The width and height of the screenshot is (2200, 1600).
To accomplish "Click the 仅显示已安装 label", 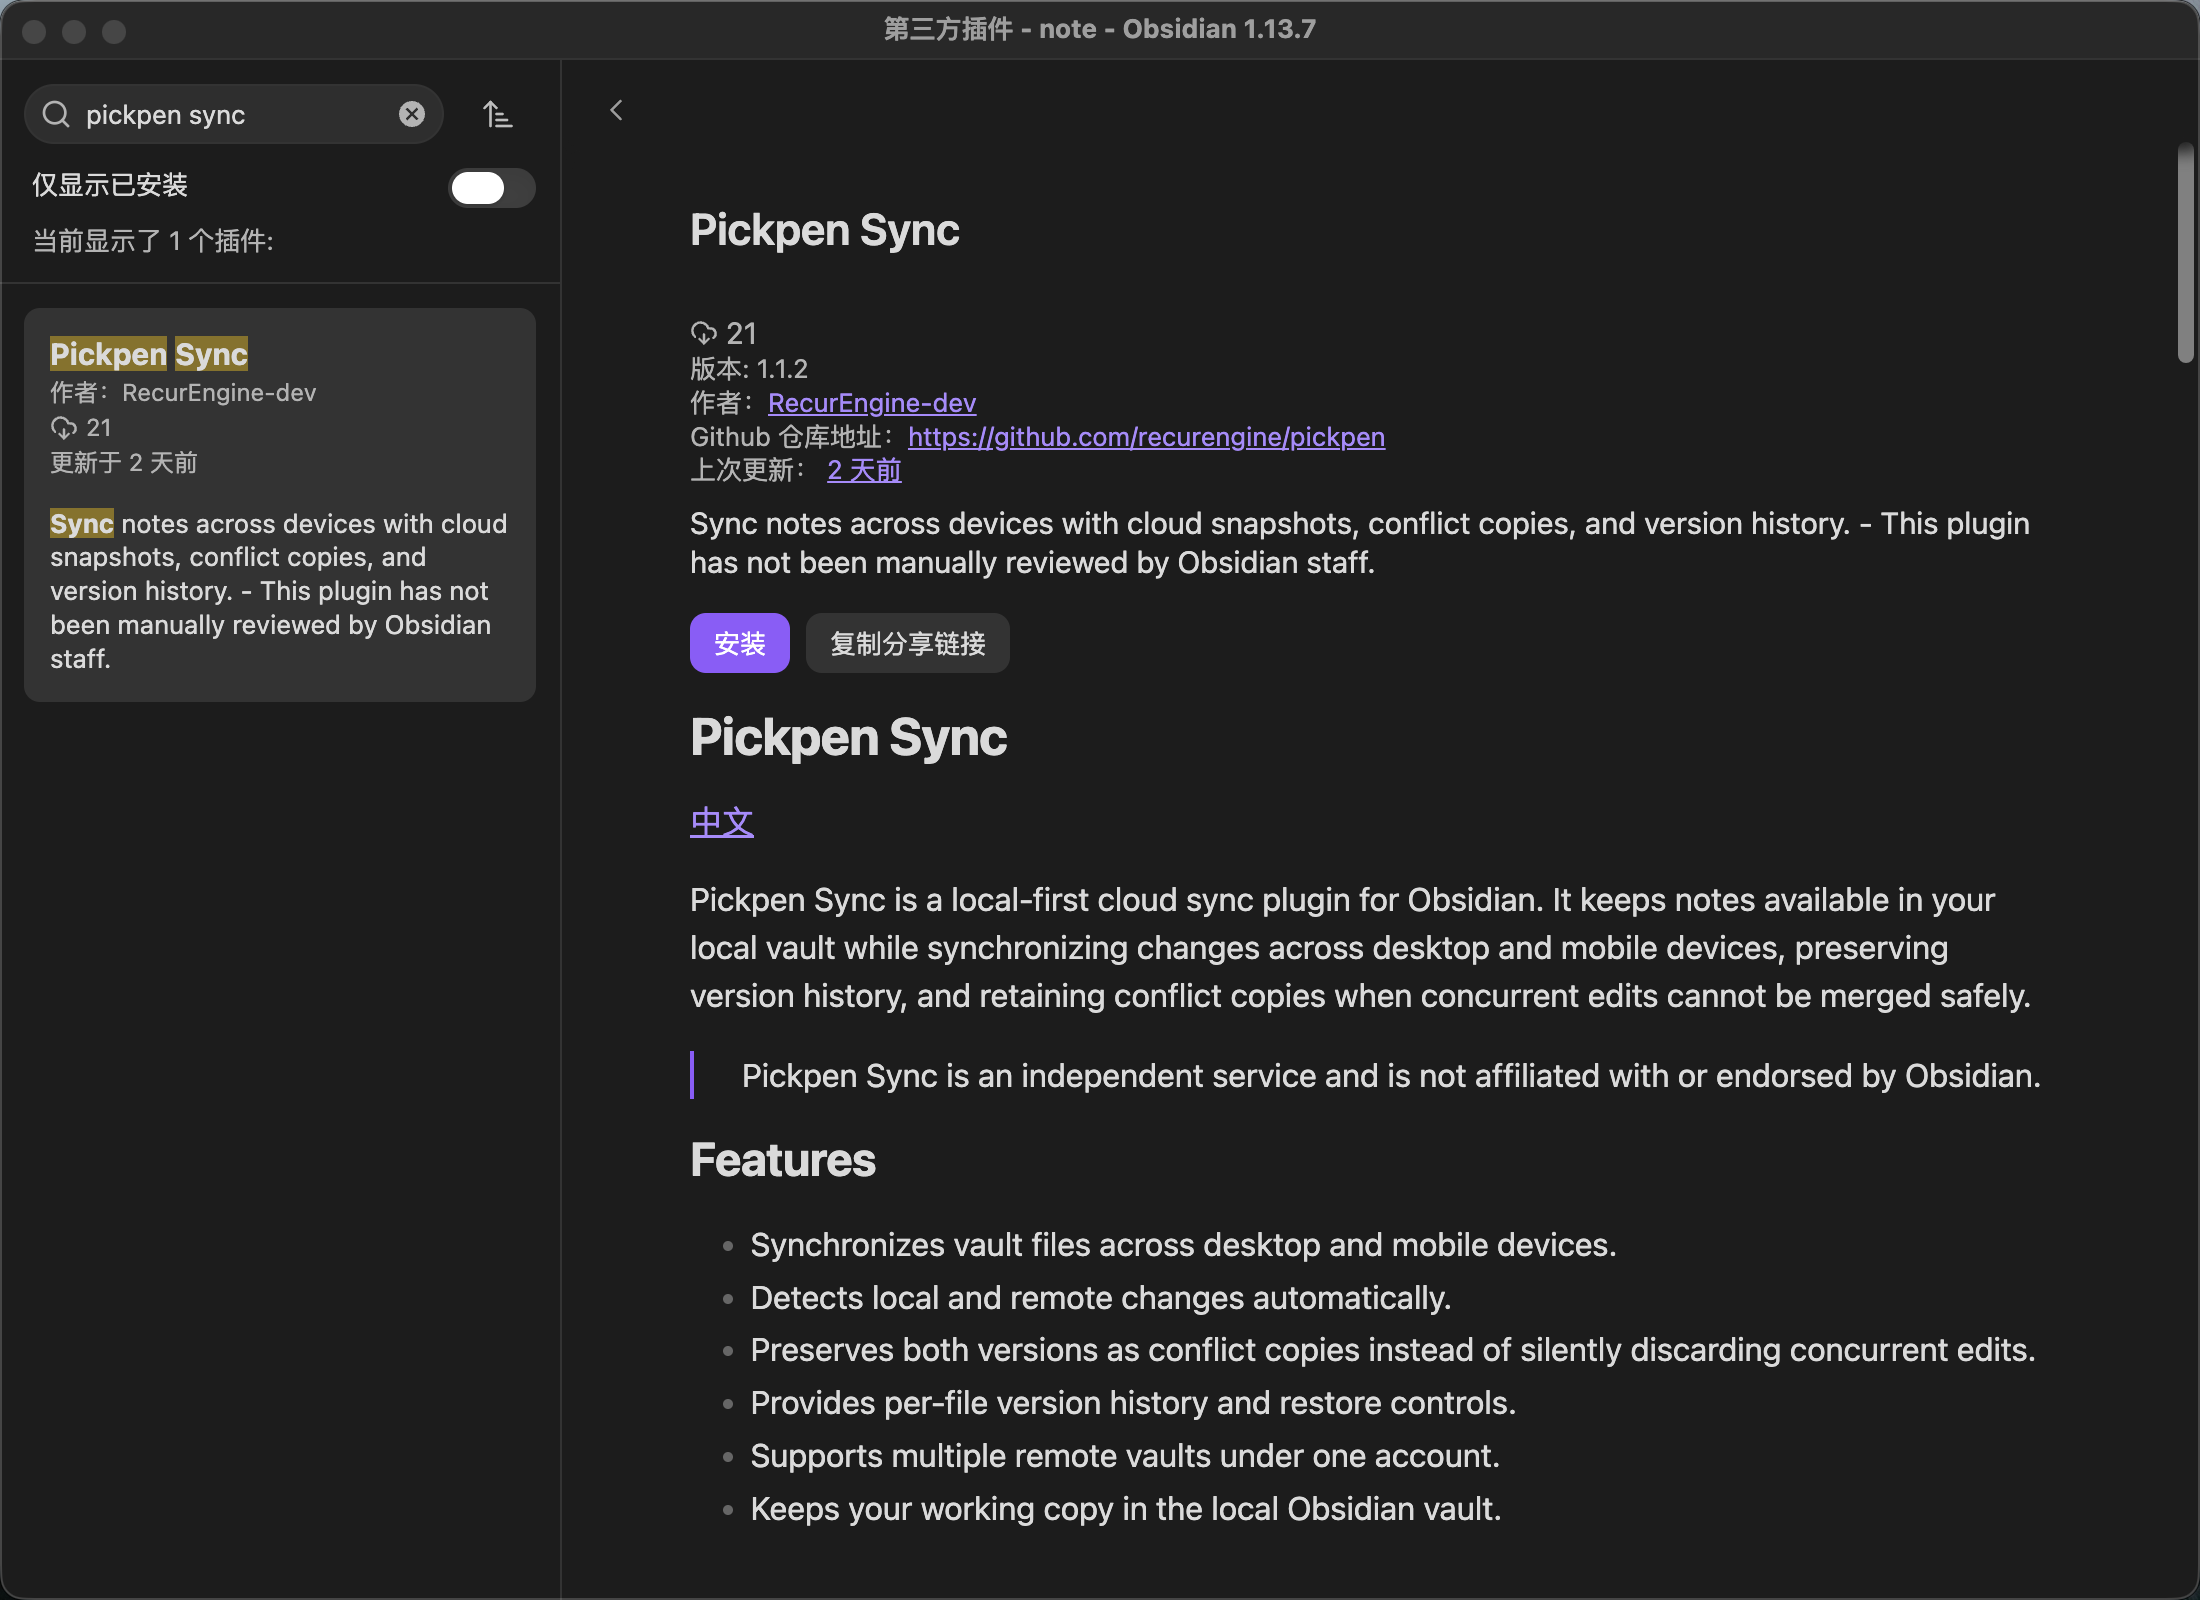I will (x=110, y=185).
